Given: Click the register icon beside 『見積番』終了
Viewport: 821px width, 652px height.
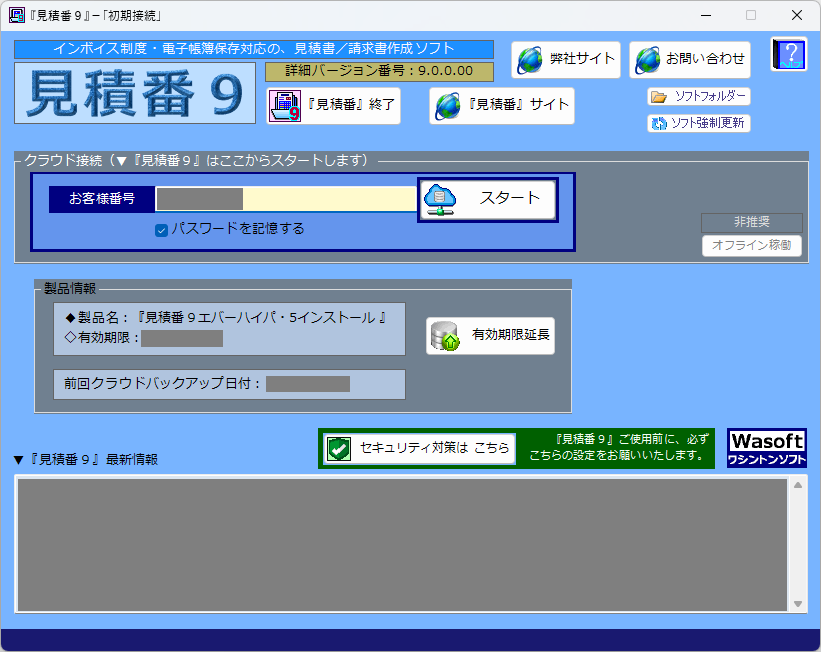Looking at the screenshot, I should click(x=285, y=106).
